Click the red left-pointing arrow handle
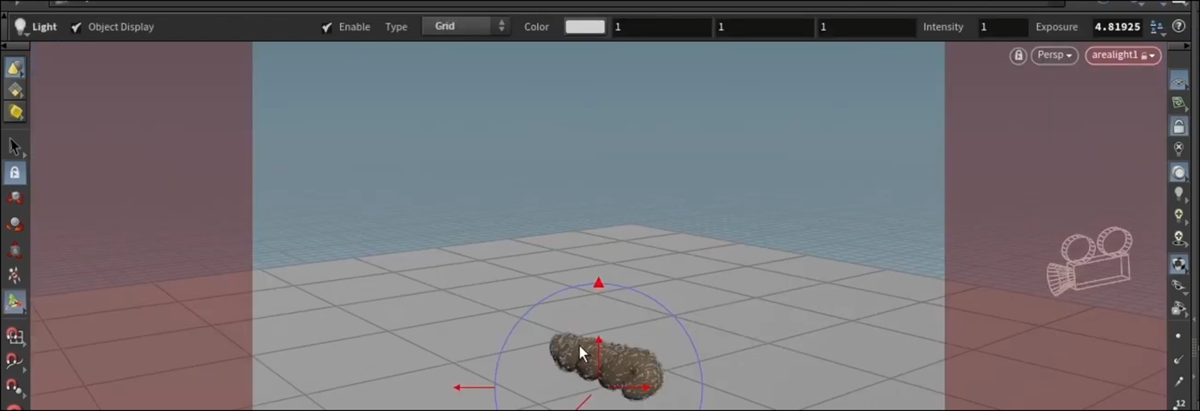The width and height of the screenshot is (1200, 411). [474, 387]
